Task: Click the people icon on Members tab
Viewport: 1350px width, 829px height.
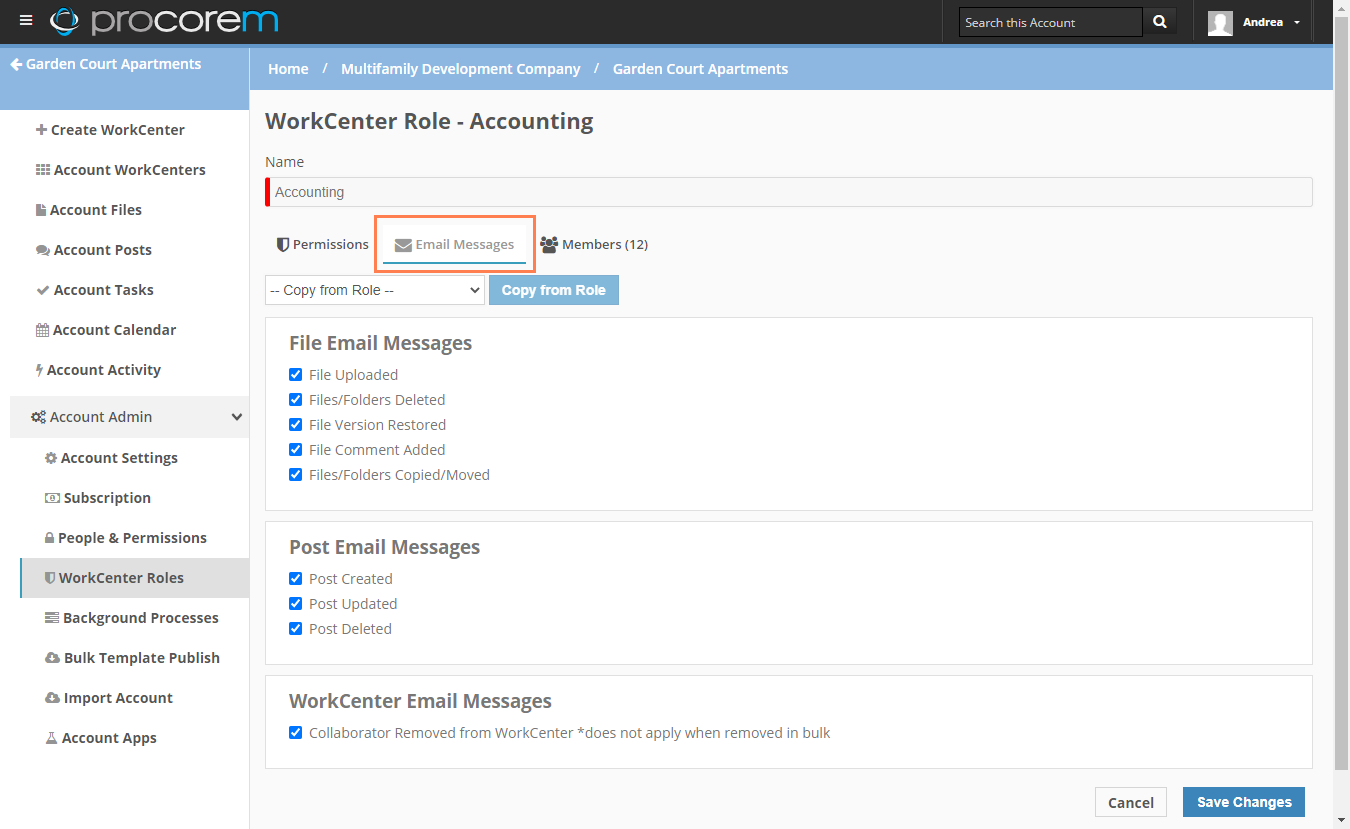Action: click(549, 244)
